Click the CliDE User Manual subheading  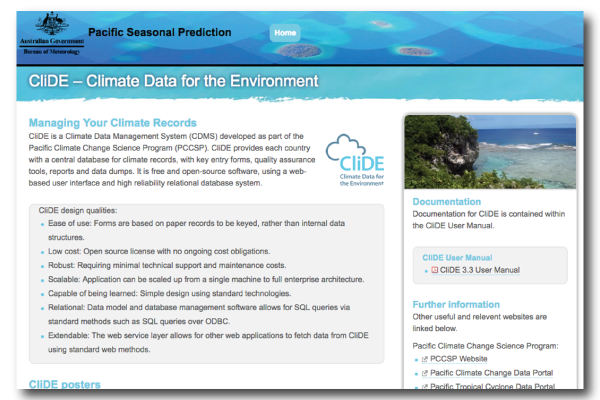tap(457, 258)
